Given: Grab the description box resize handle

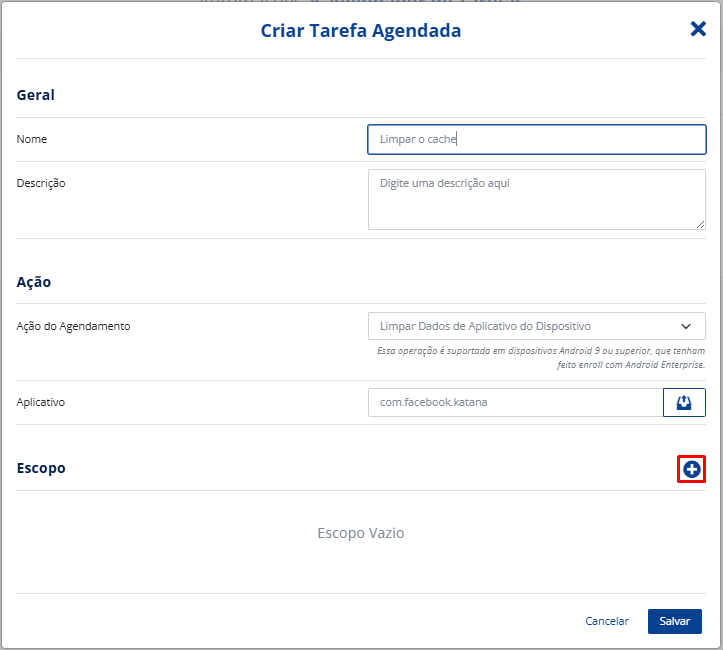Looking at the screenshot, I should coord(700,224).
